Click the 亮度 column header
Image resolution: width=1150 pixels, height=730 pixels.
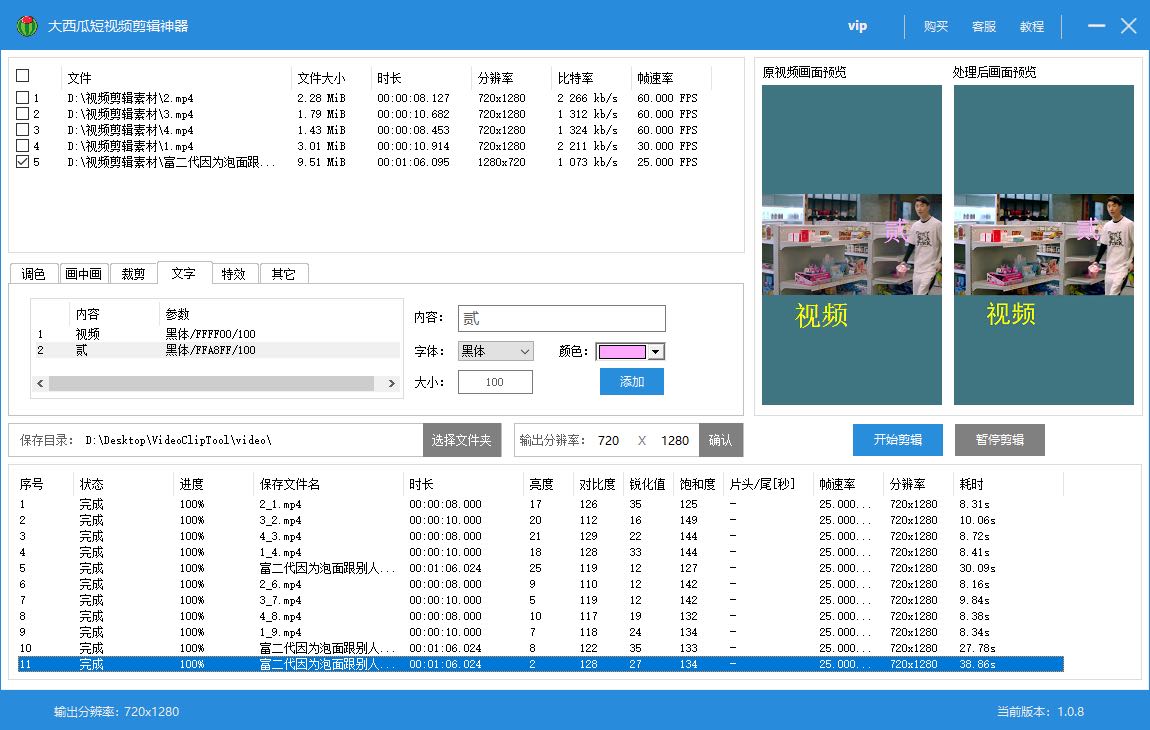point(541,484)
